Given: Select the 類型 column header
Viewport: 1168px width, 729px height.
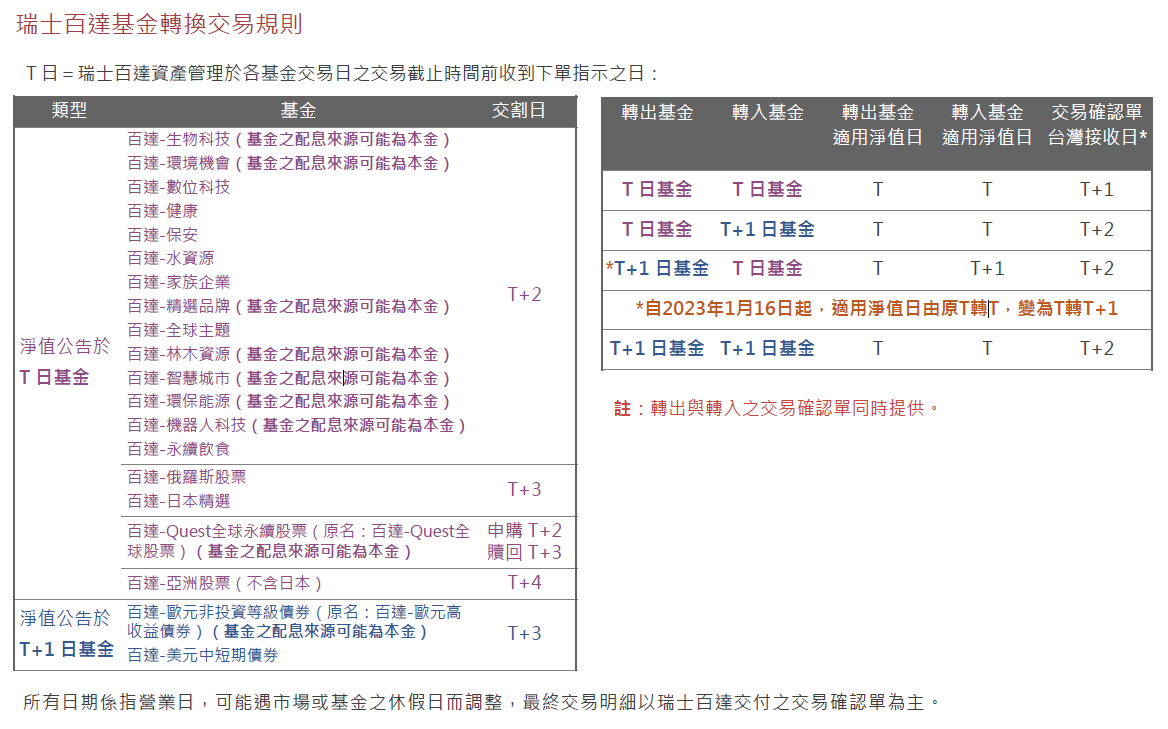Looking at the screenshot, I should [x=69, y=111].
